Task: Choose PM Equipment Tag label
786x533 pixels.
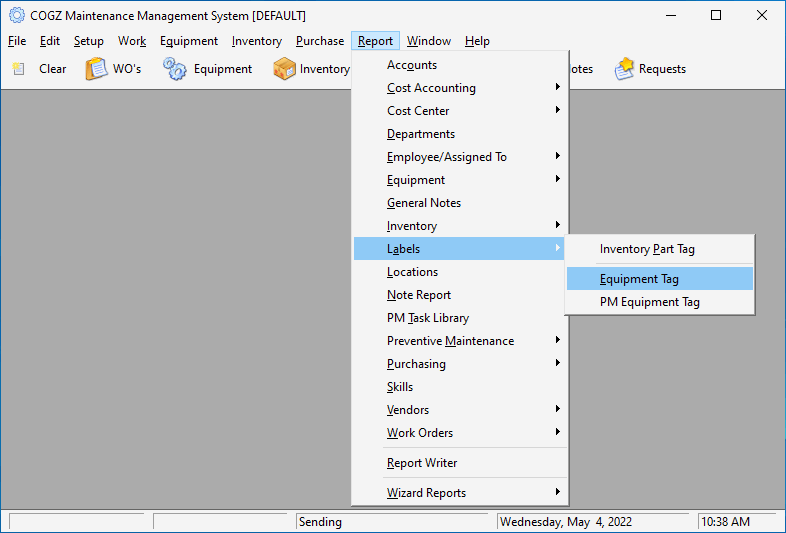Action: pyautogui.click(x=660, y=302)
